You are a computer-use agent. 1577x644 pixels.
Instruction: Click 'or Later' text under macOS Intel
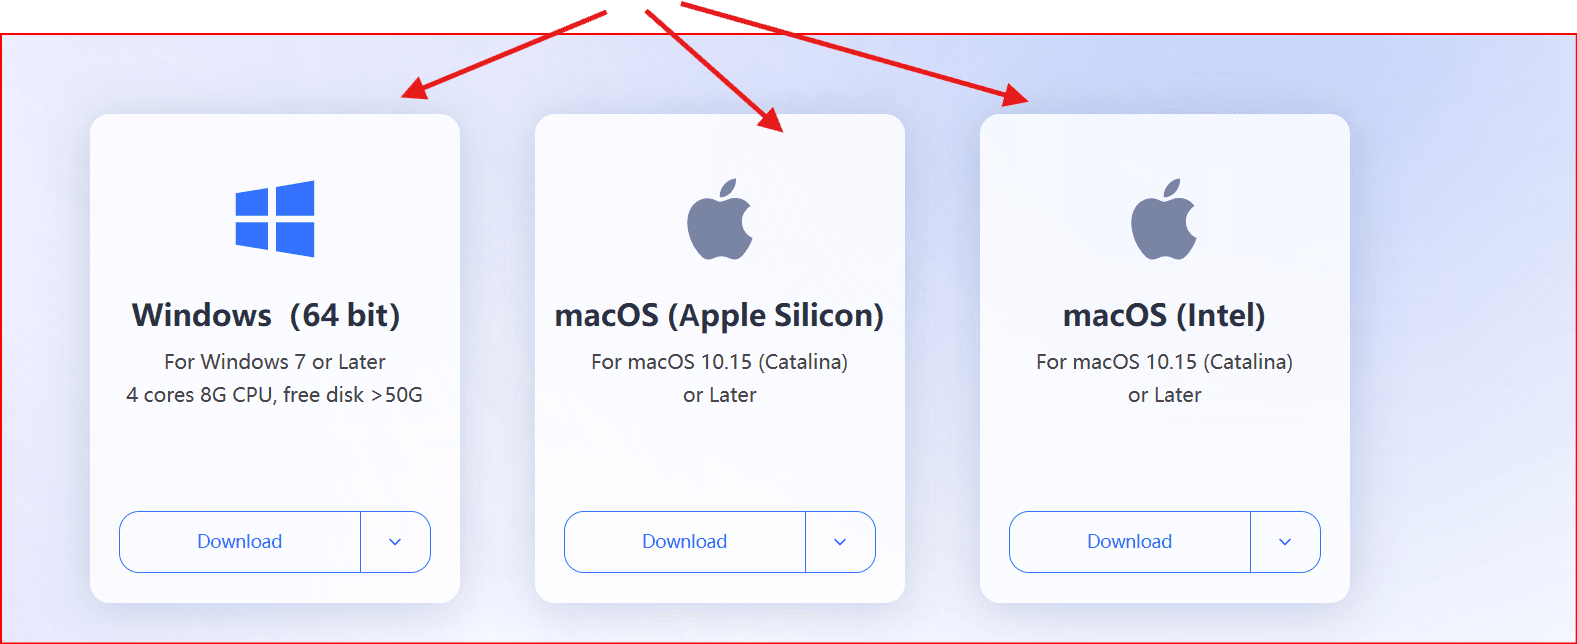point(1165,395)
